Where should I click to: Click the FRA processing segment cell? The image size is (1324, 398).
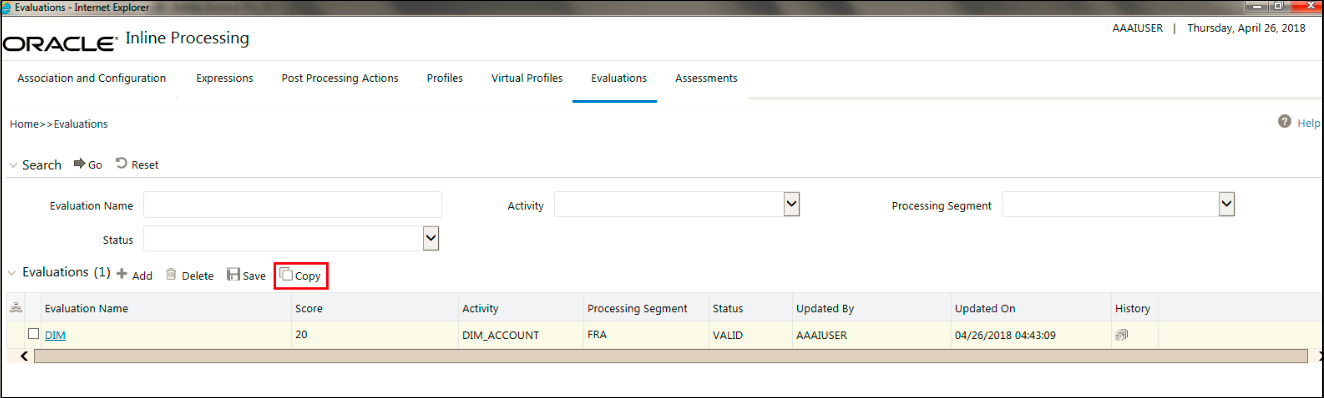598,335
